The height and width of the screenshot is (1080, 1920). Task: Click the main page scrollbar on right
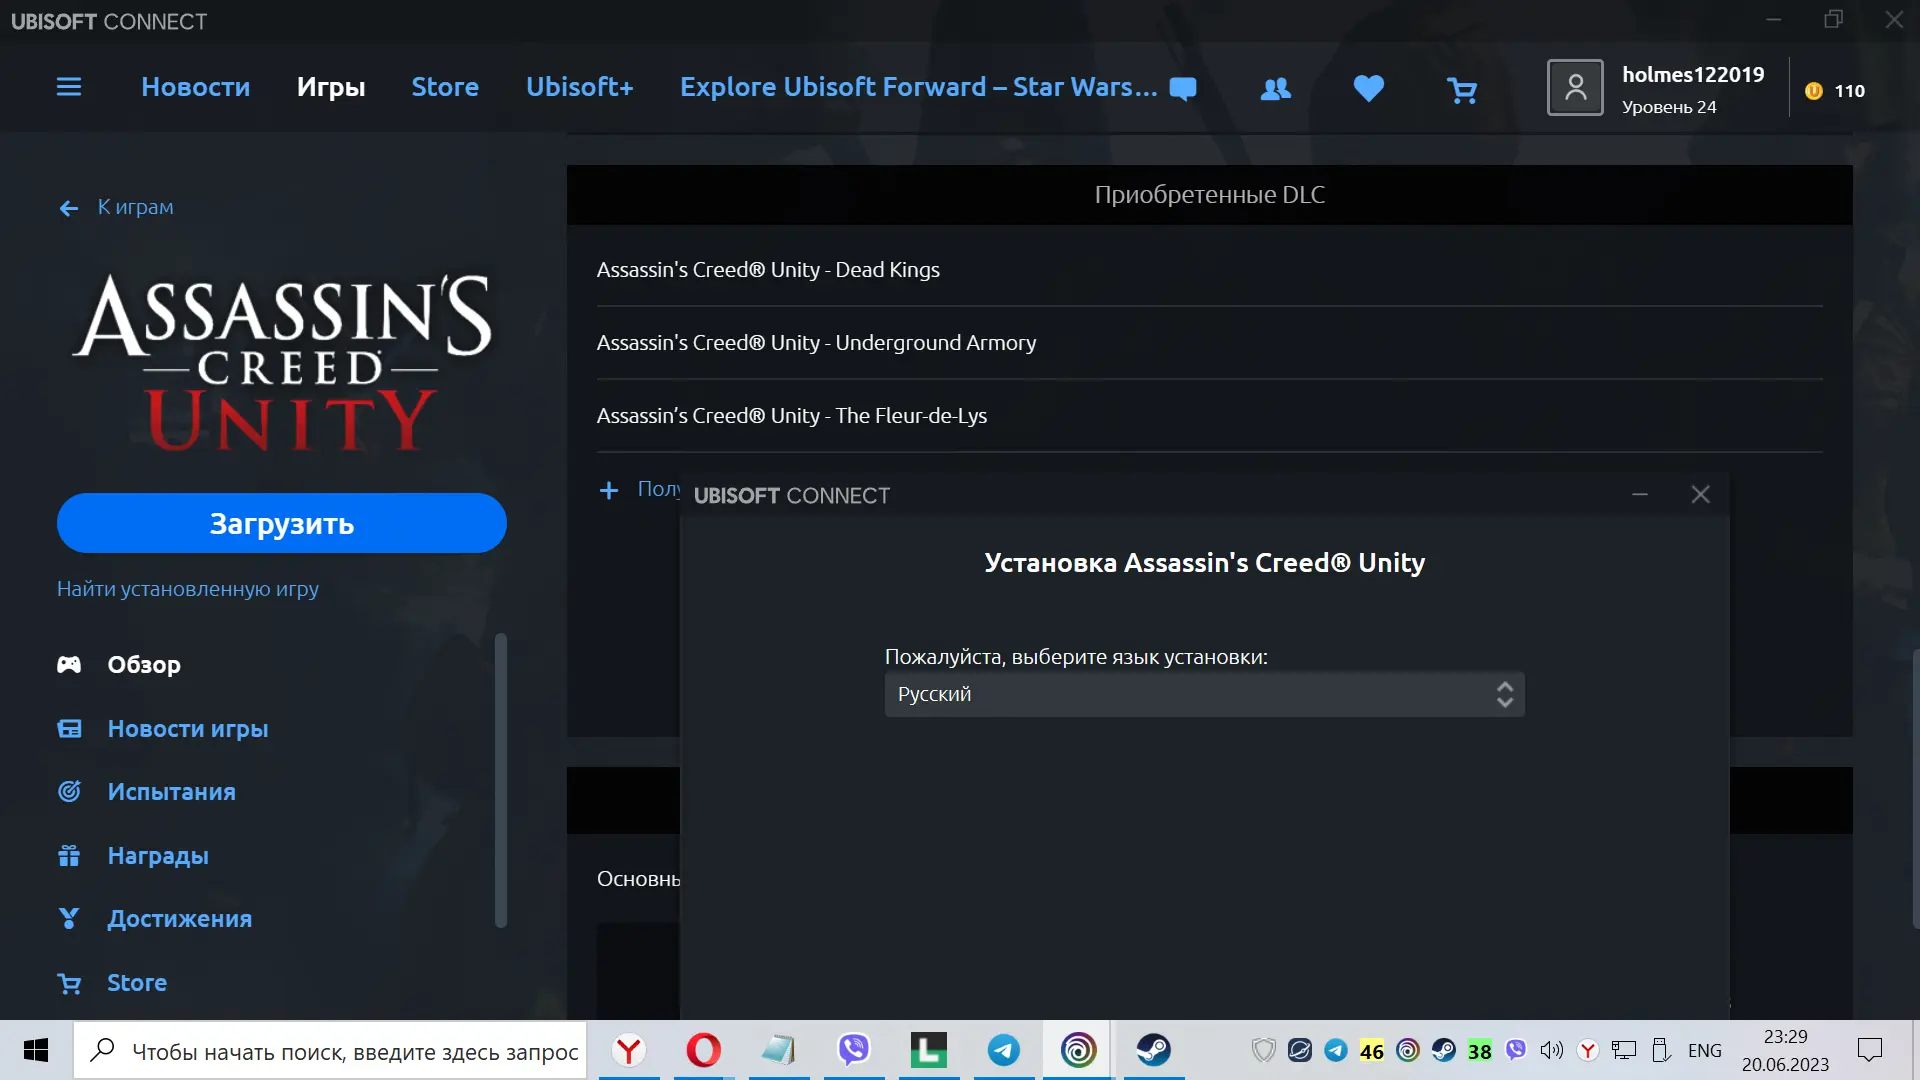[x=1915, y=790]
